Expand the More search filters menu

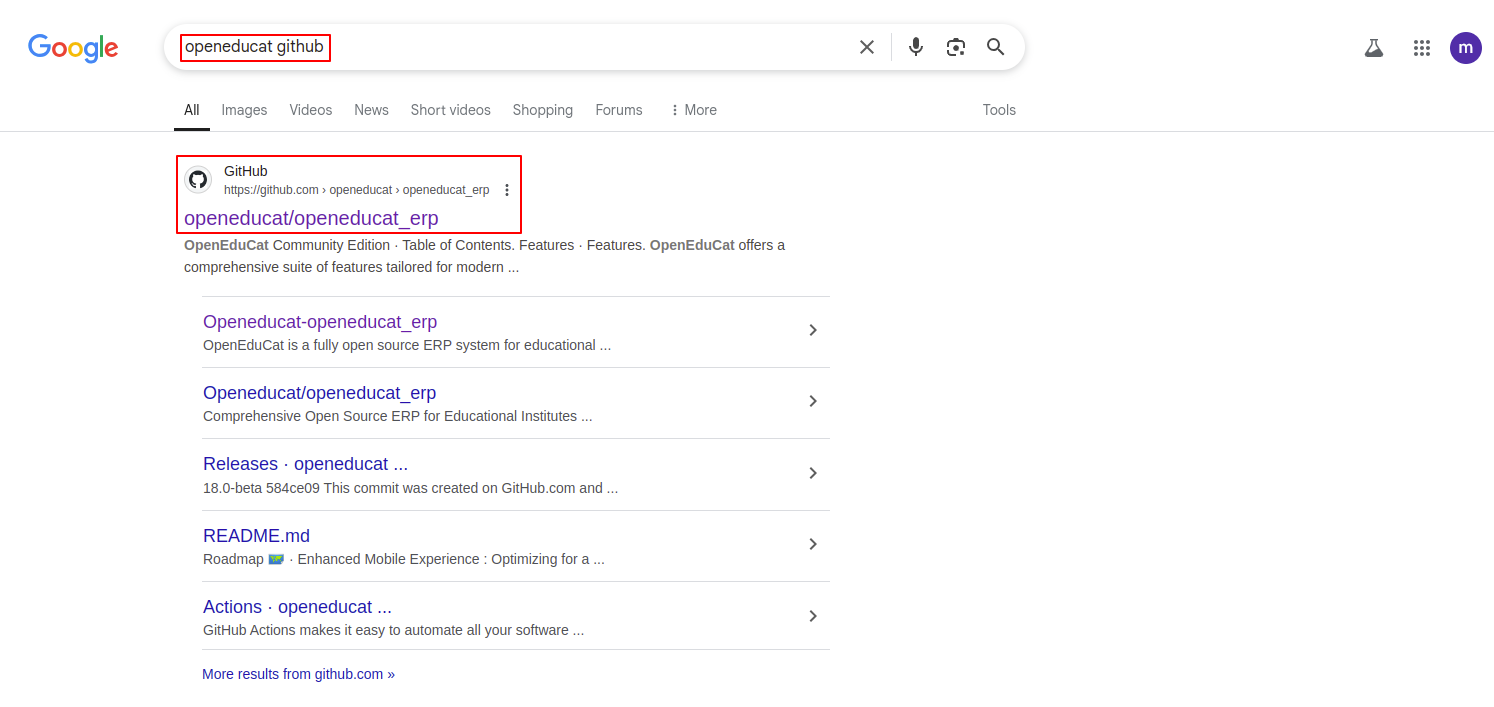693,110
